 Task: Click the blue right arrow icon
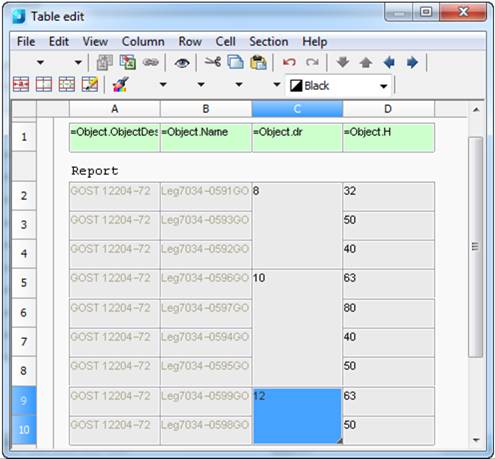[412, 62]
